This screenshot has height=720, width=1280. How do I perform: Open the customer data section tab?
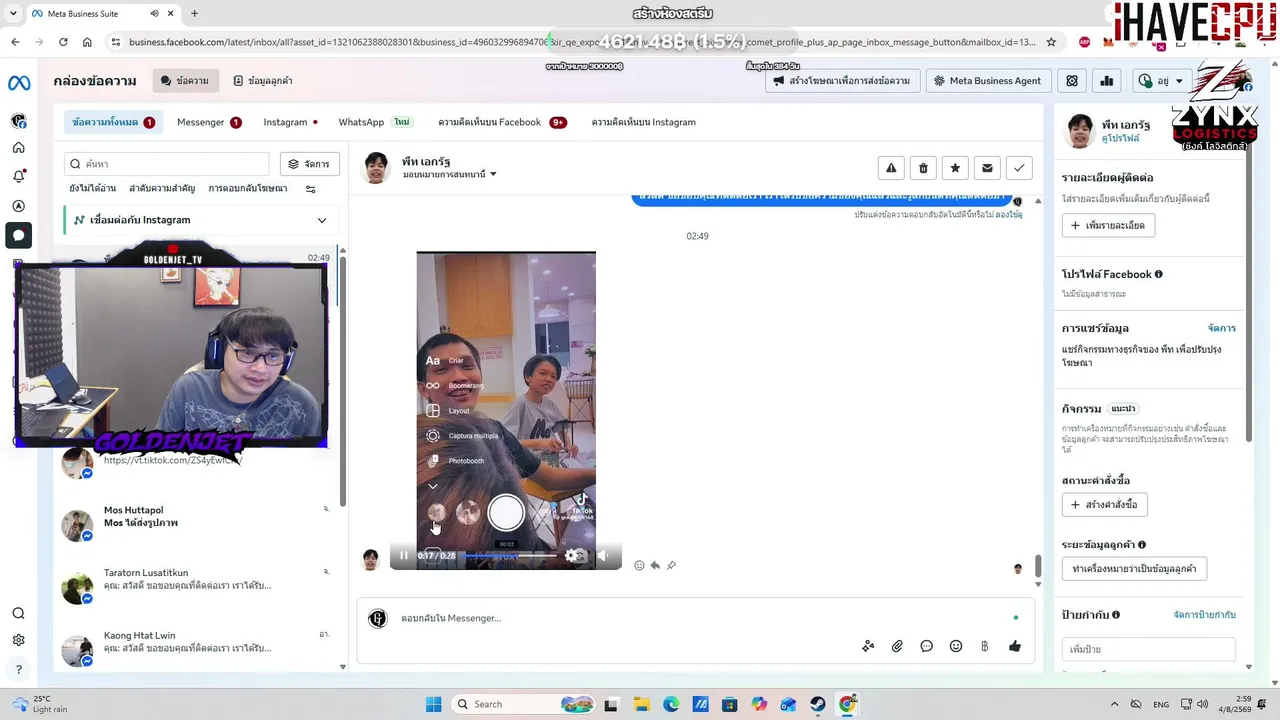click(x=262, y=81)
